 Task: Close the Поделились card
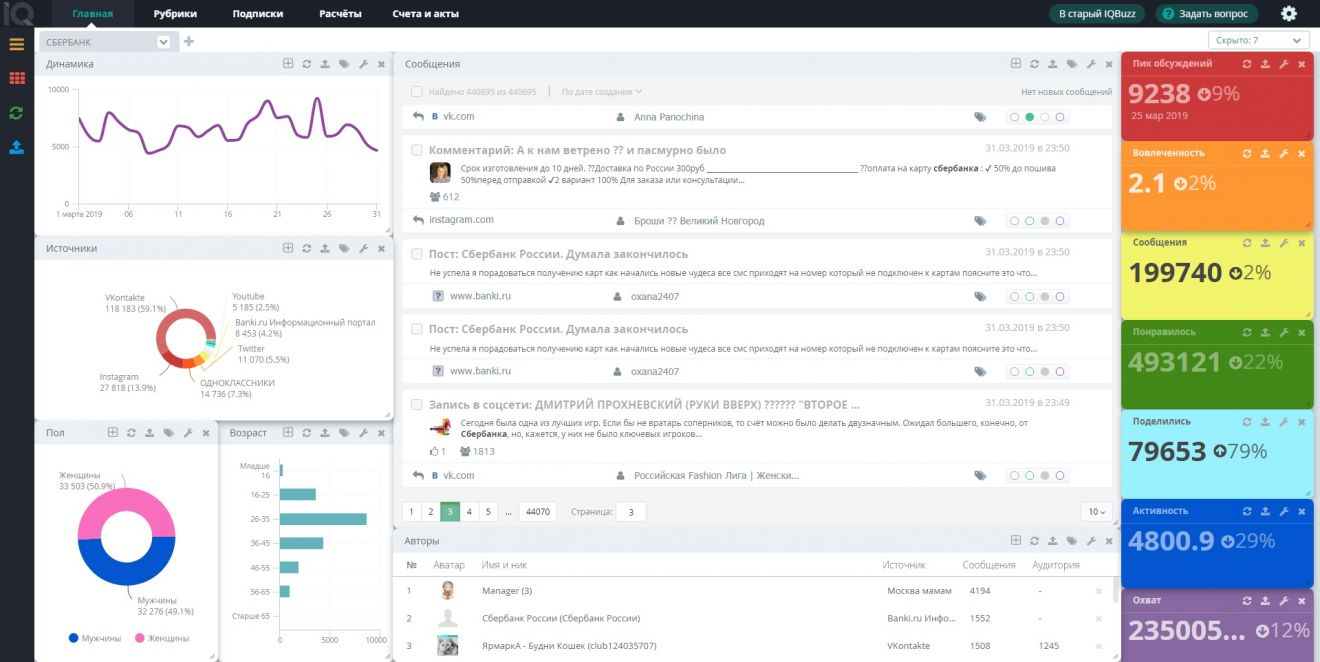[x=1301, y=422]
